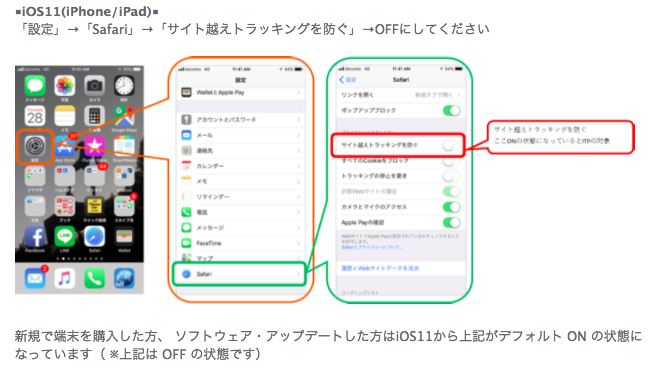Tap the 連絡先 contacts icon in Settings
This screenshot has height=369, width=648.
point(186,151)
